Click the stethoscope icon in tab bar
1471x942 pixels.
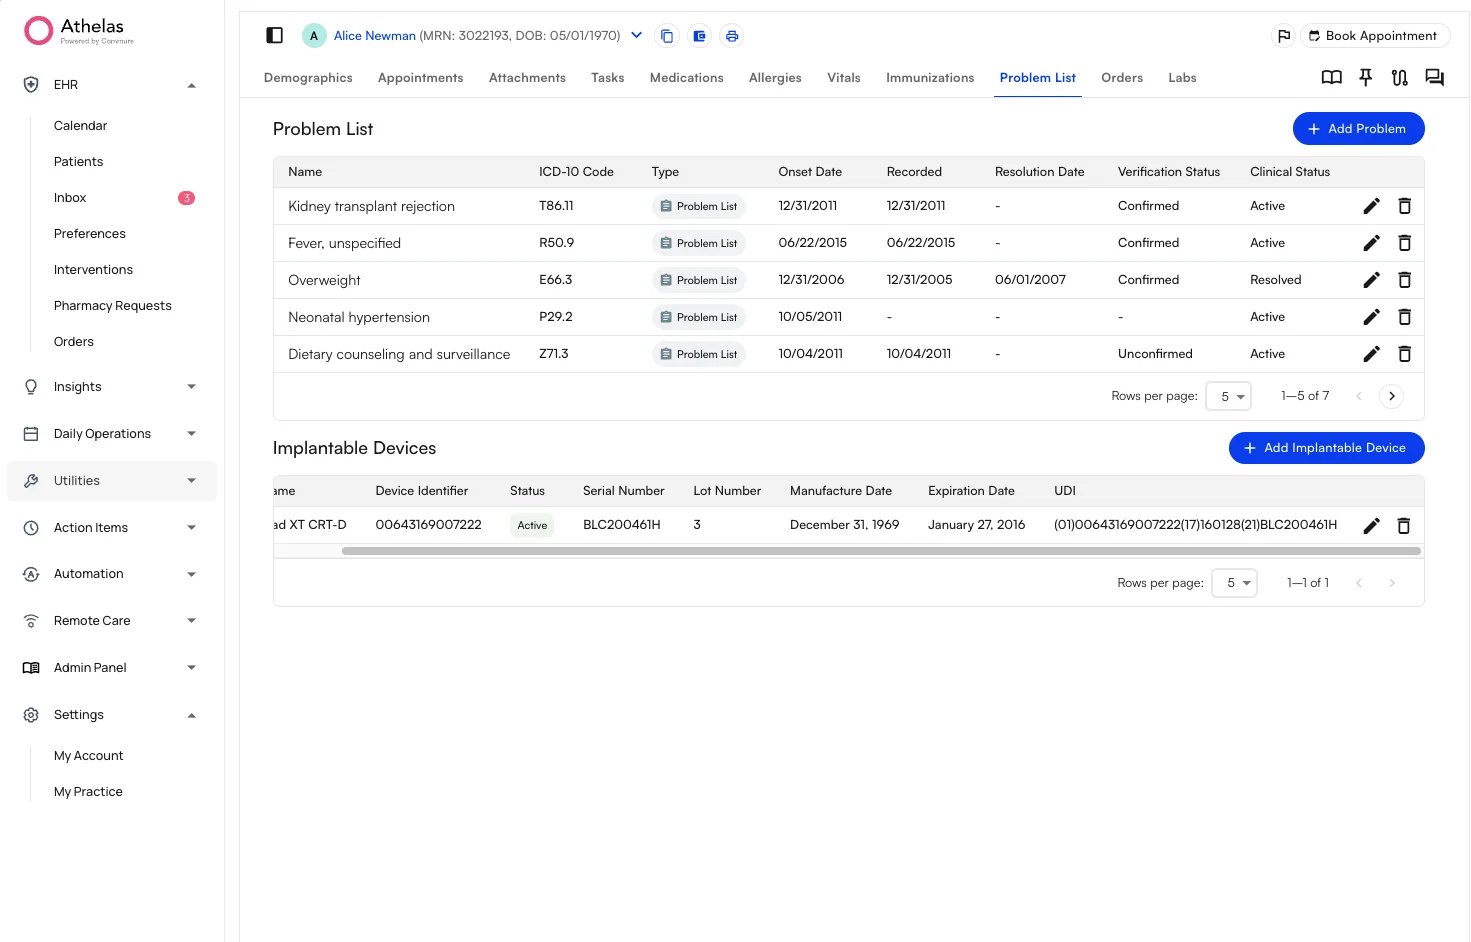tap(1399, 77)
